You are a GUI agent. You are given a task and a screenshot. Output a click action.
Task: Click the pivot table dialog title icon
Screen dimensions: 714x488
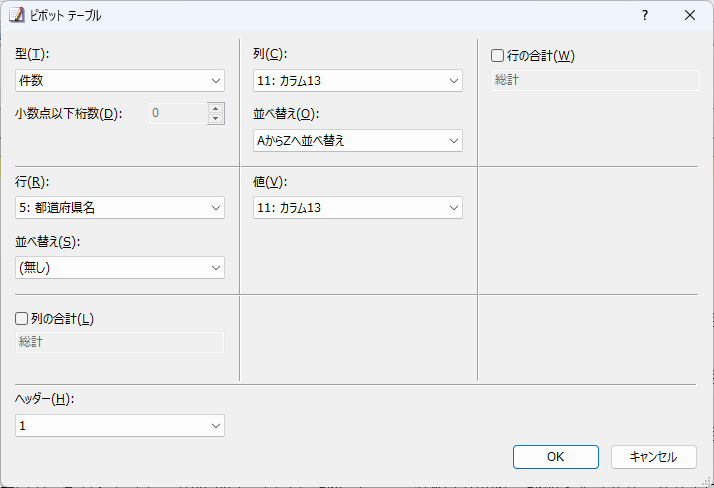point(17,16)
